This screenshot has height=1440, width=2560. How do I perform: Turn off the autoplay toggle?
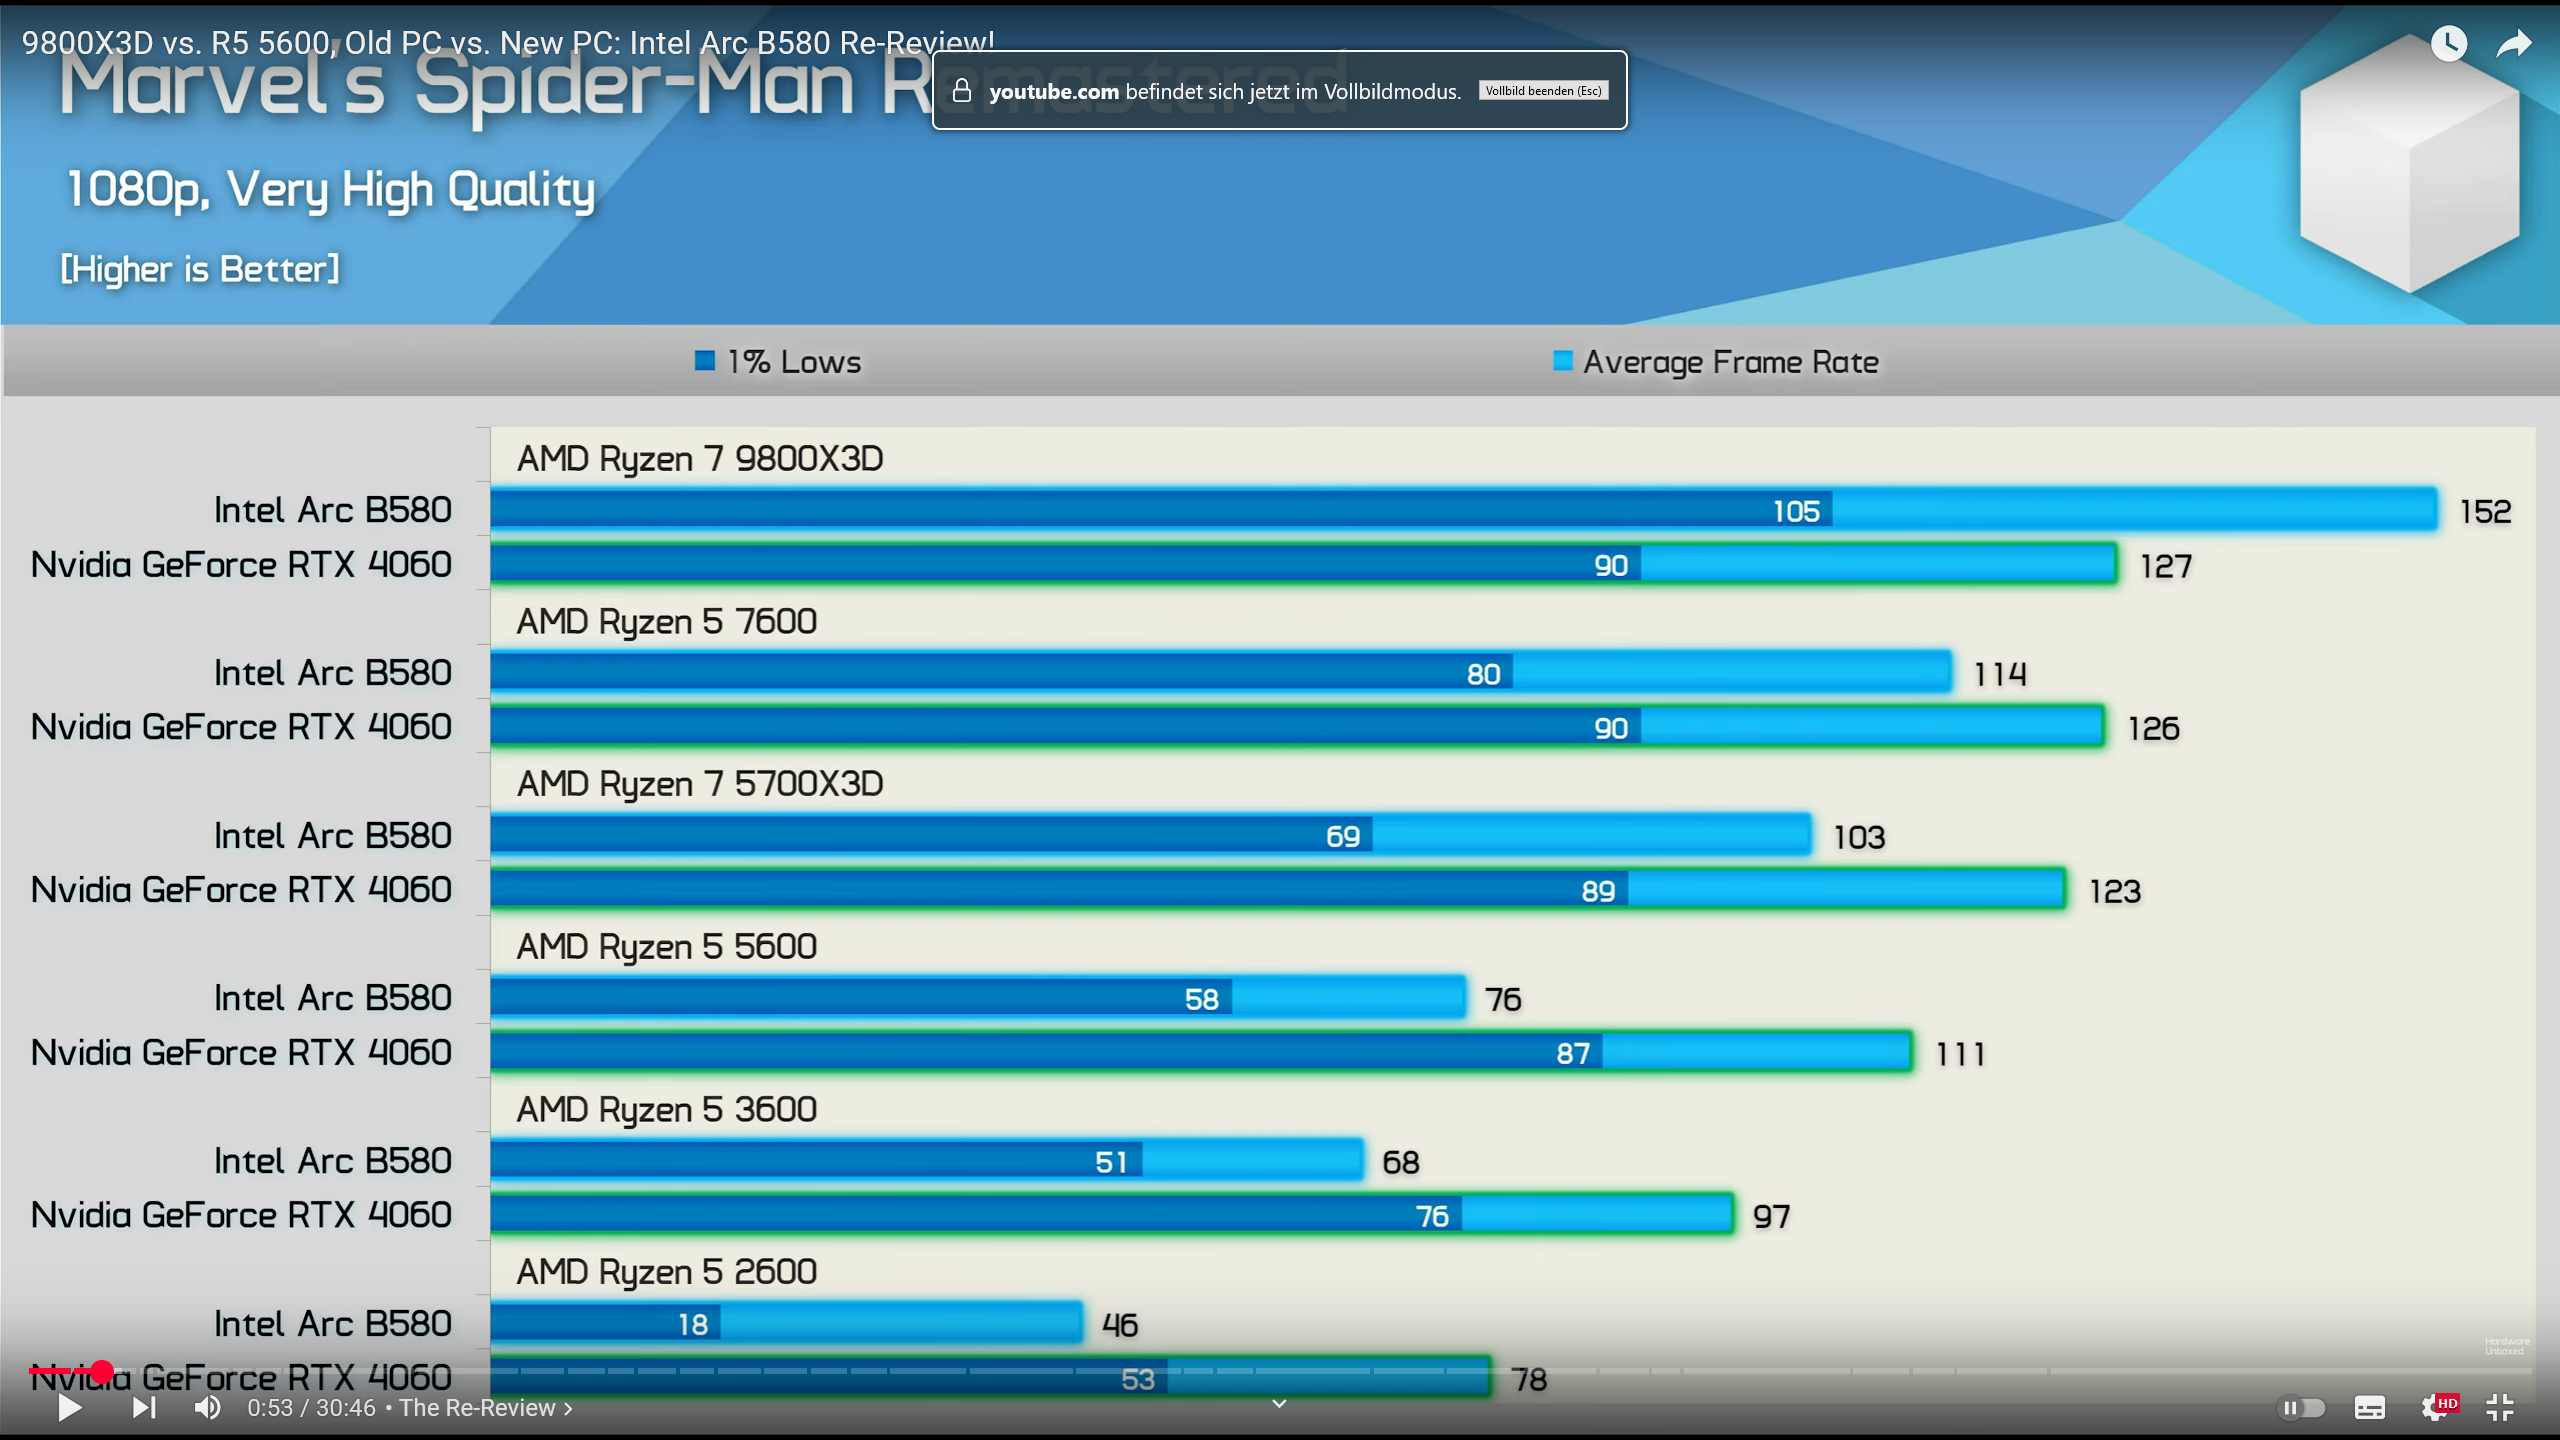pos(2301,1407)
